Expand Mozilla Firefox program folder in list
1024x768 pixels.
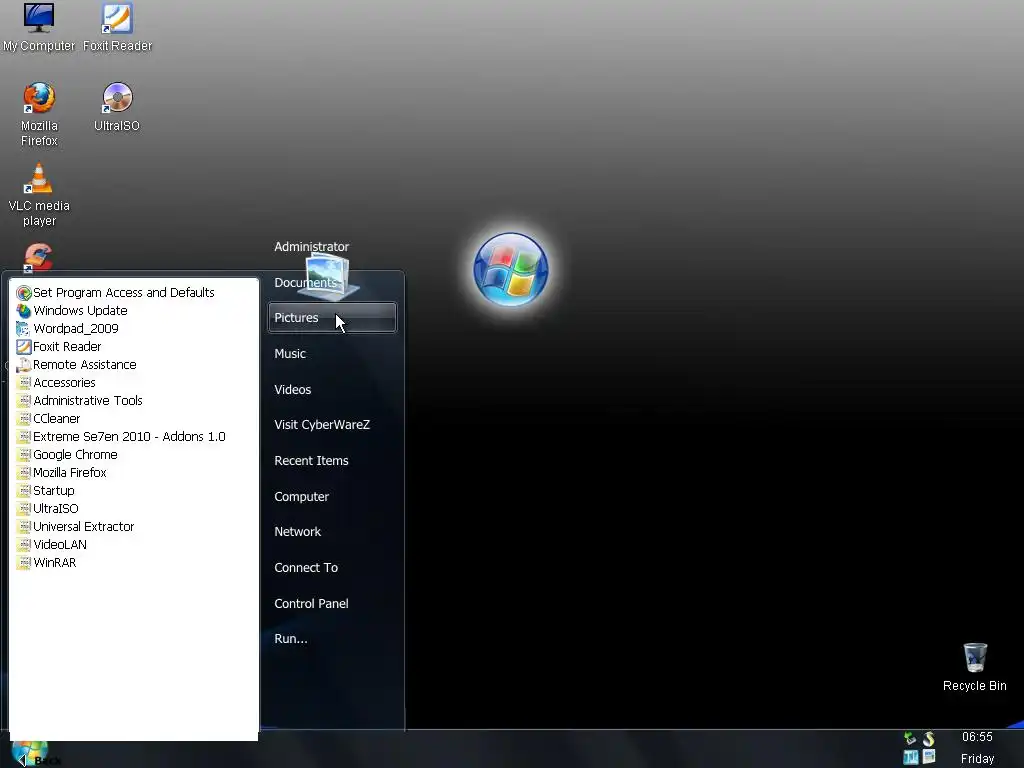pos(61,472)
